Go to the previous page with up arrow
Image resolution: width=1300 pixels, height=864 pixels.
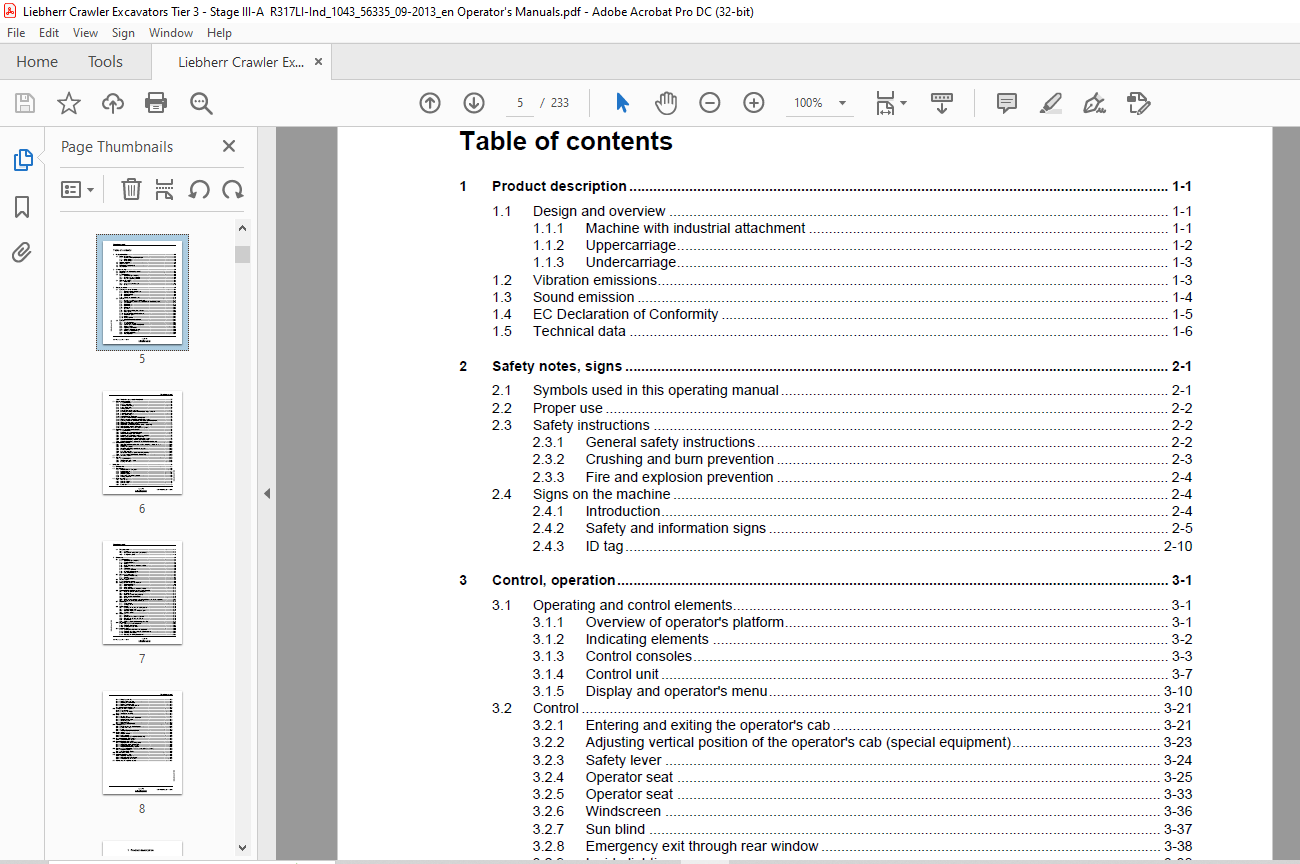click(x=430, y=103)
